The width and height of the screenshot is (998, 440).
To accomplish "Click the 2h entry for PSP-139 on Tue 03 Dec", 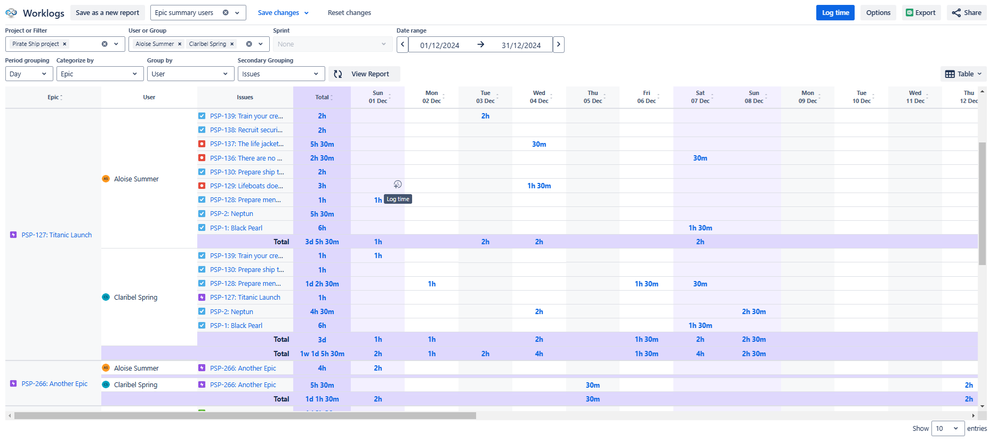I will [485, 116].
